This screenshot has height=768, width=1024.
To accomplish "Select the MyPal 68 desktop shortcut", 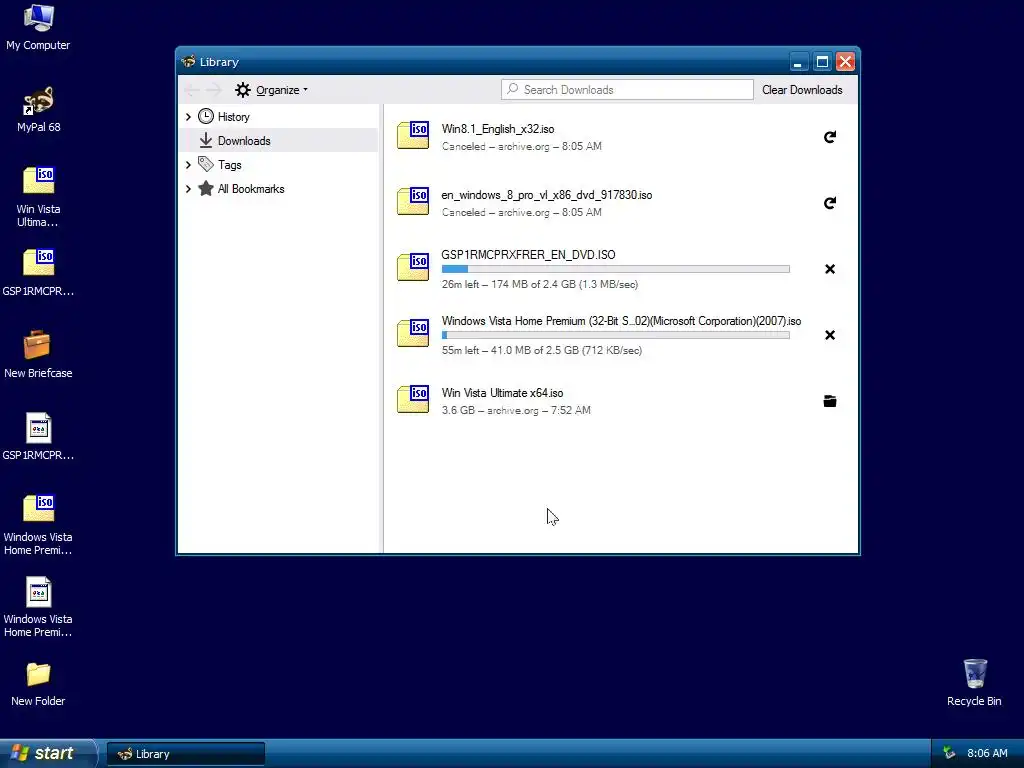I will click(x=38, y=110).
